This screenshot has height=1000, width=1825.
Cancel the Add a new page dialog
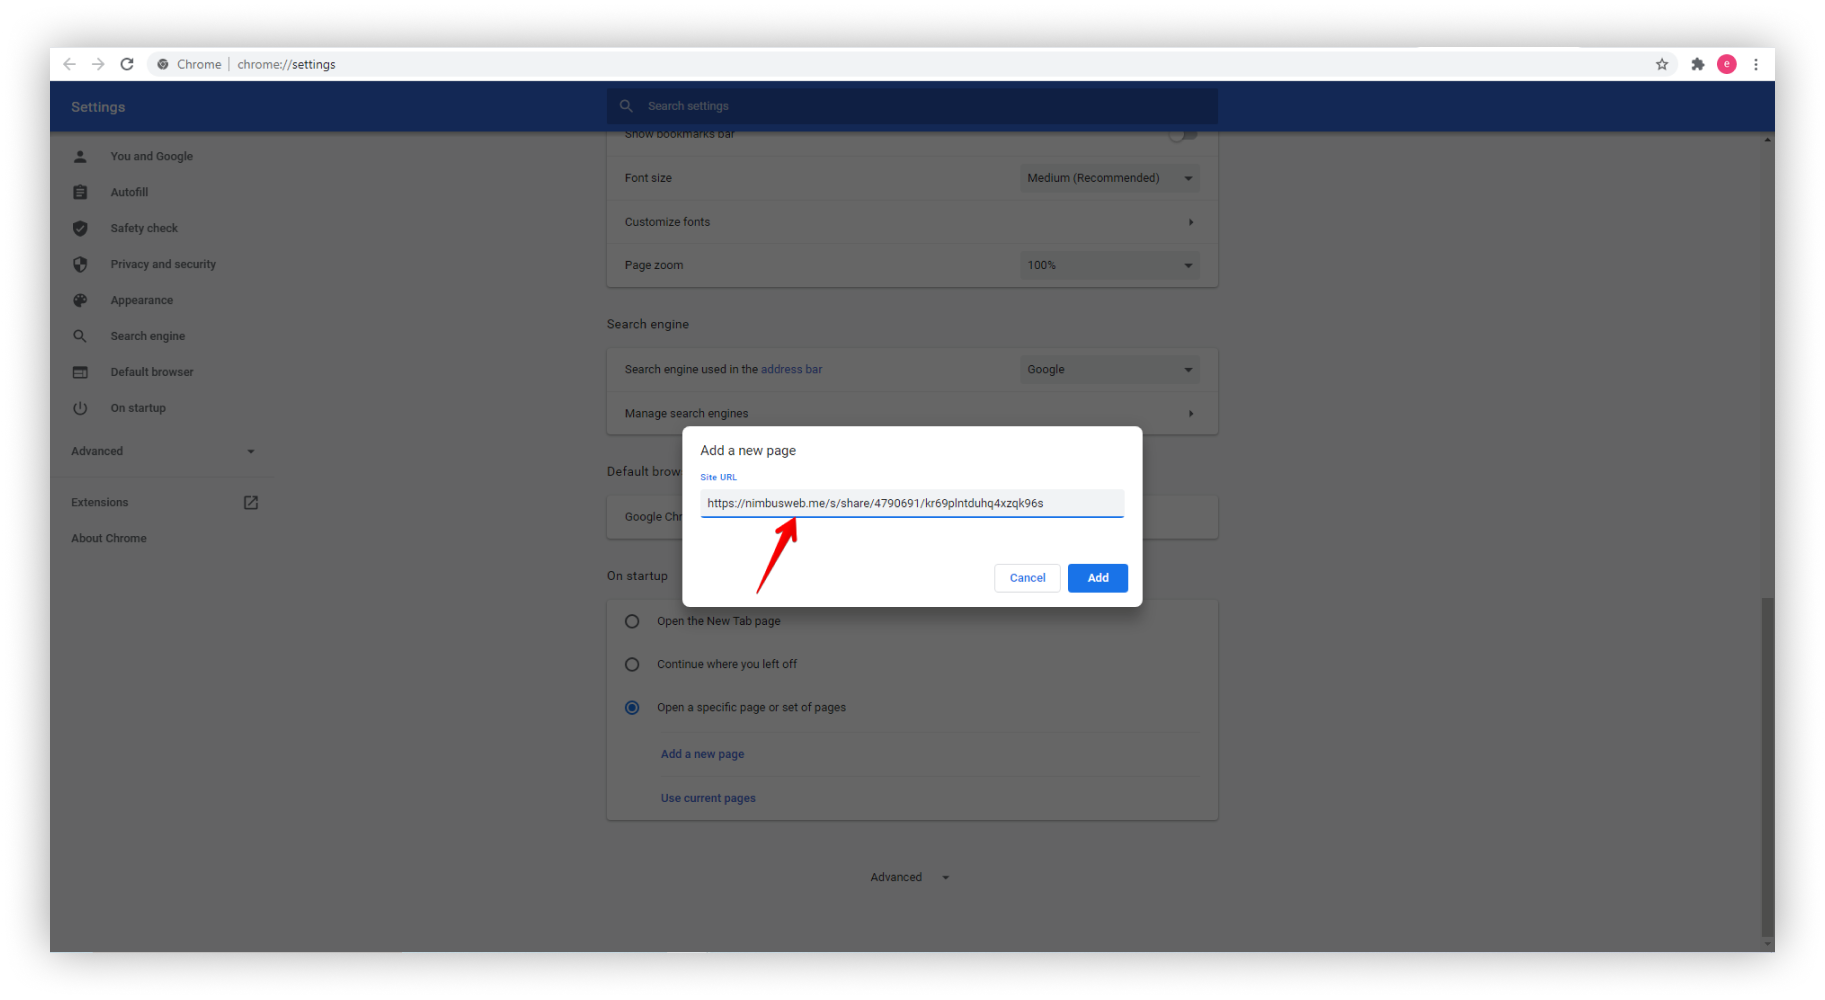click(1027, 578)
